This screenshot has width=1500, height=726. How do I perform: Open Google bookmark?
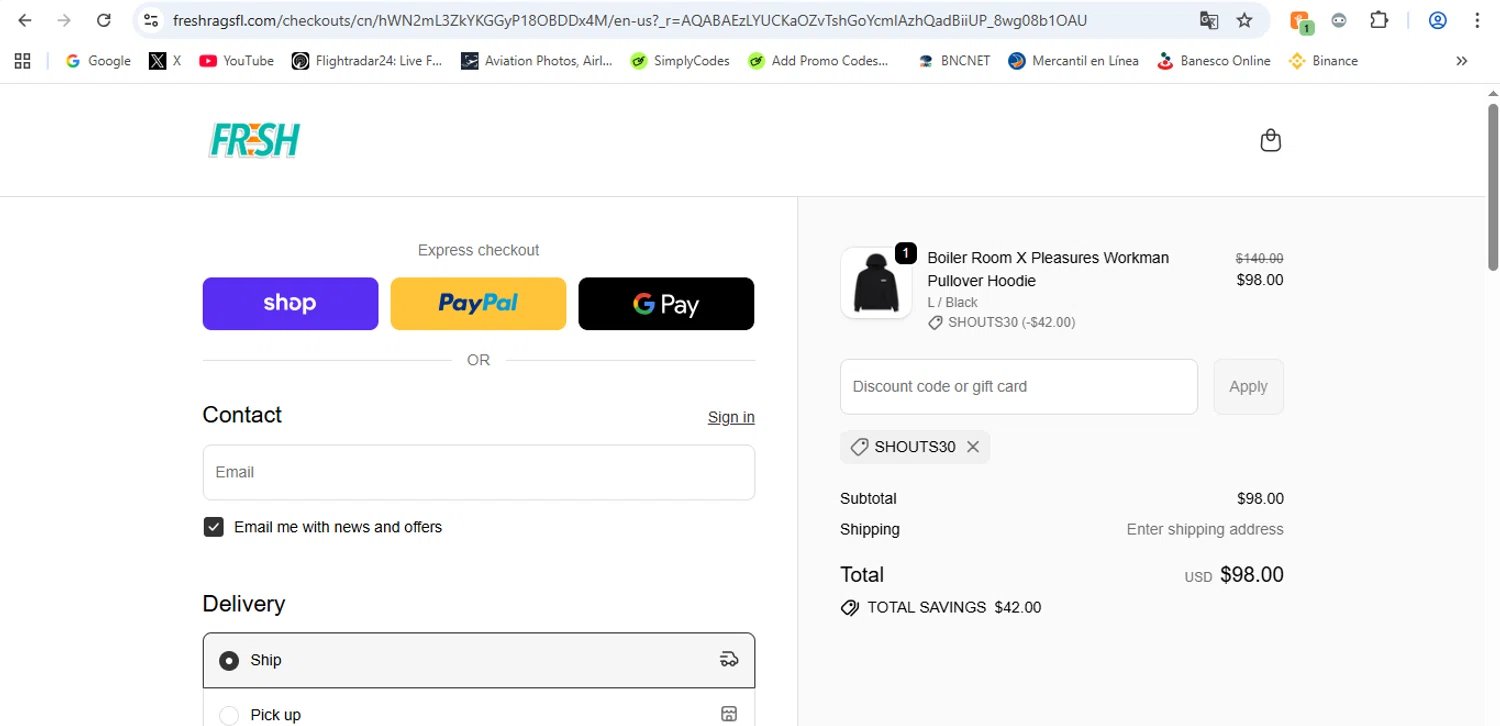pos(98,61)
